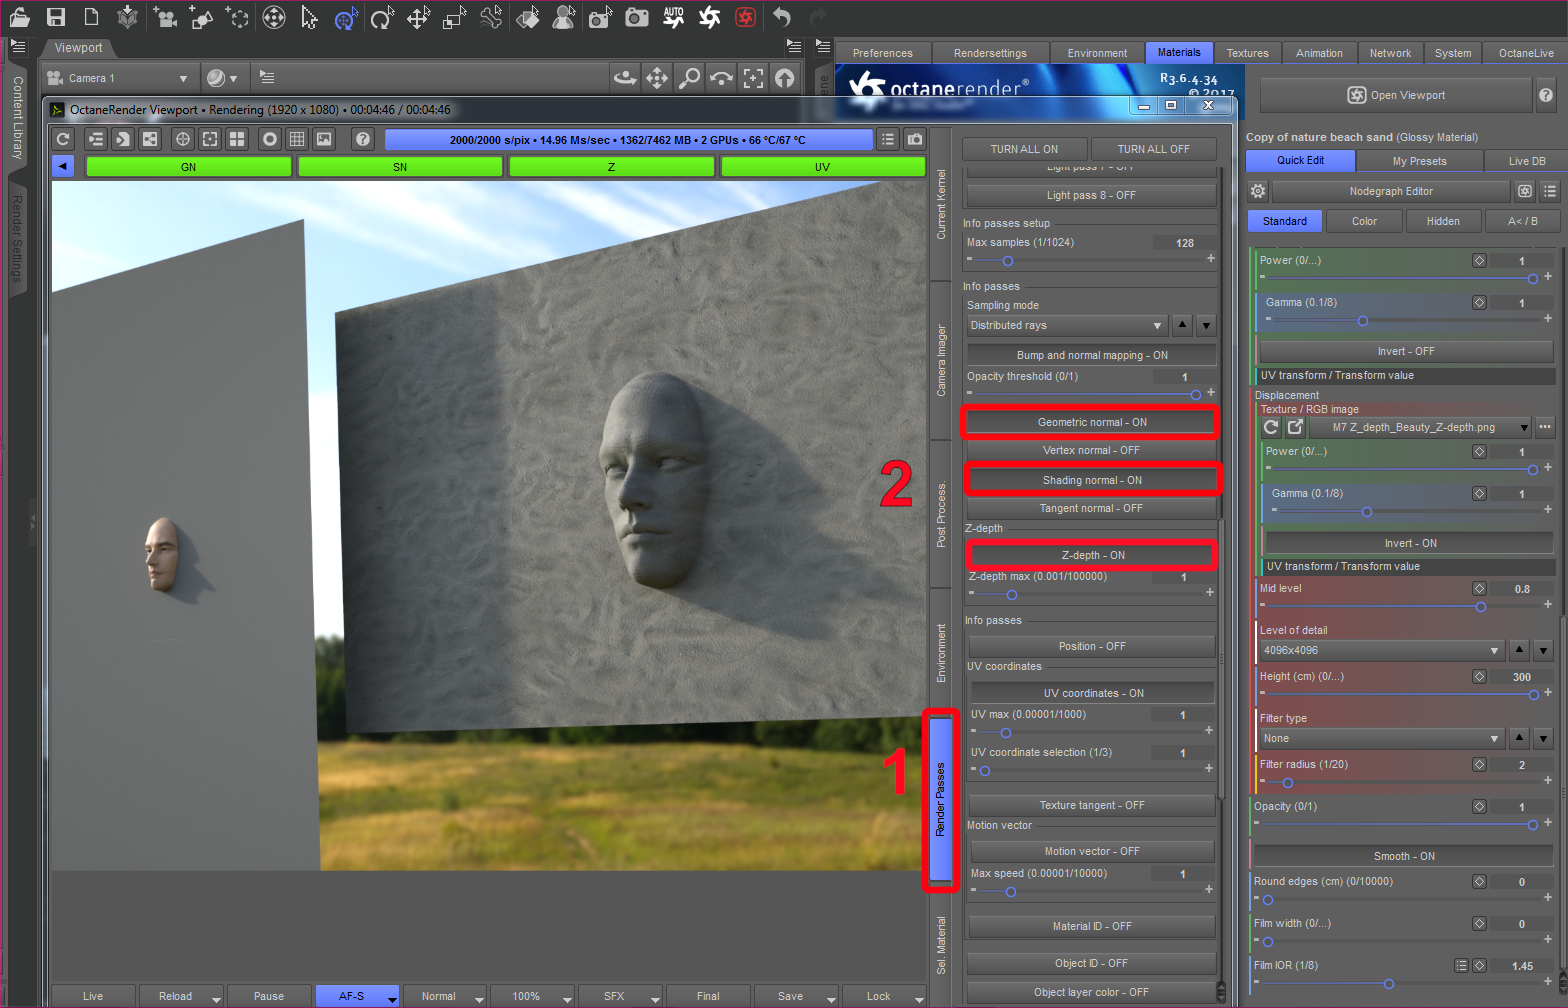The image size is (1568, 1008).
Task: Click the Height (cm) value field 300
Action: click(1522, 676)
